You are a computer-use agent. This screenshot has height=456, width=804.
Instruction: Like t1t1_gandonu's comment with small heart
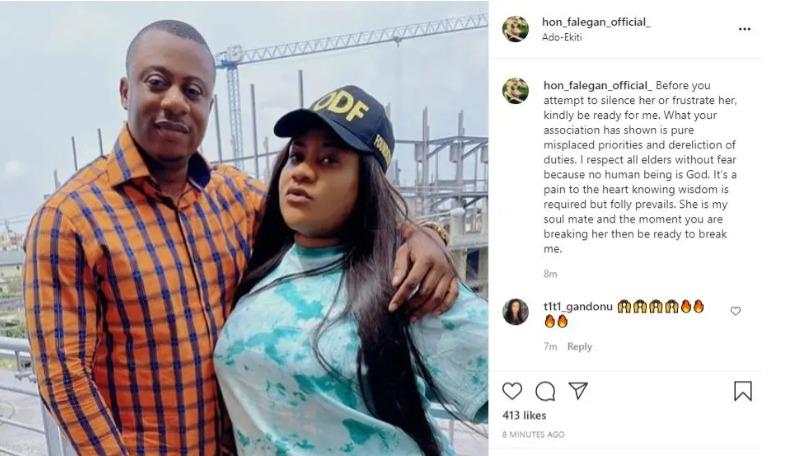click(x=735, y=311)
